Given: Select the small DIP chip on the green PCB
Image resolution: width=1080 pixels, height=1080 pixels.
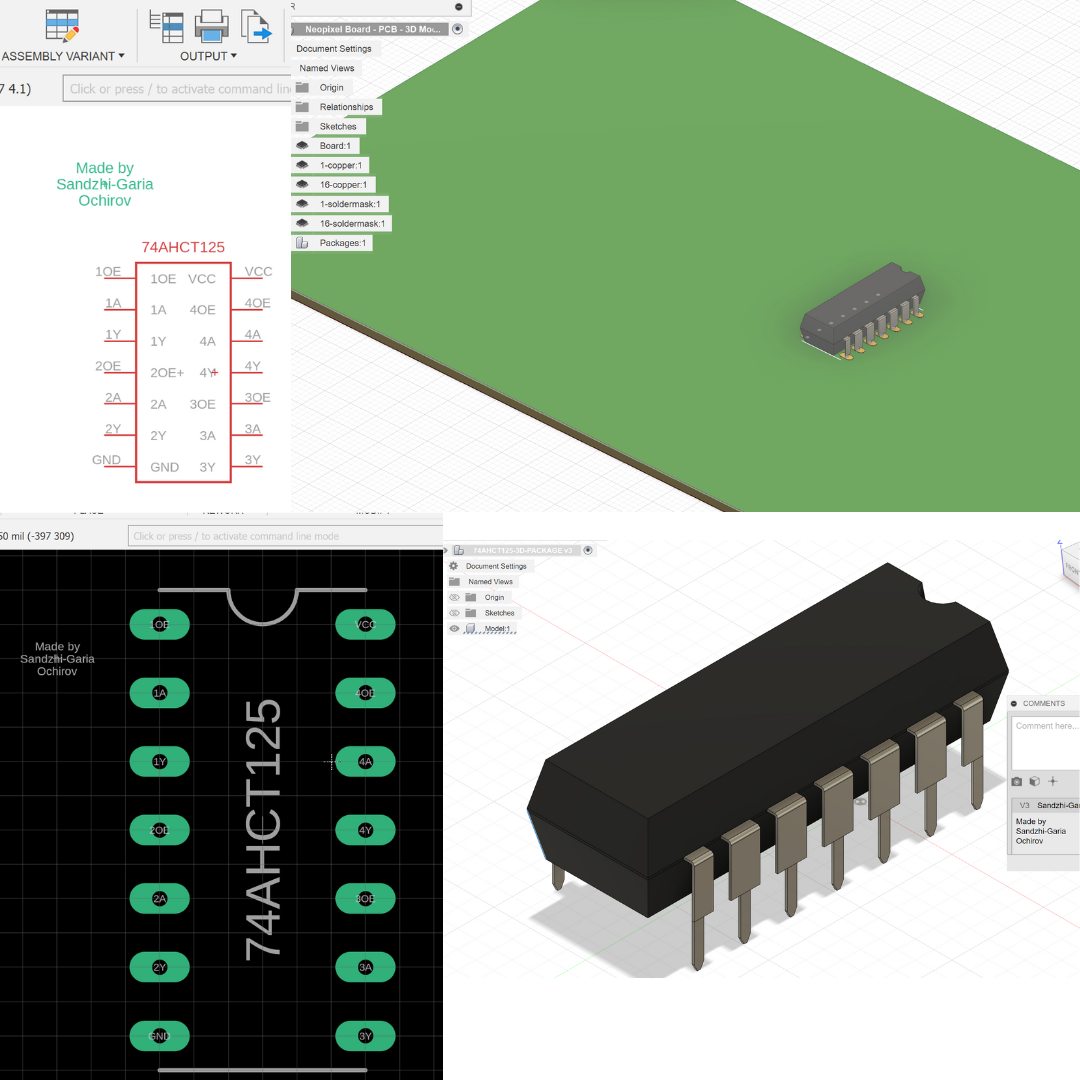Looking at the screenshot, I should pyautogui.click(x=861, y=309).
